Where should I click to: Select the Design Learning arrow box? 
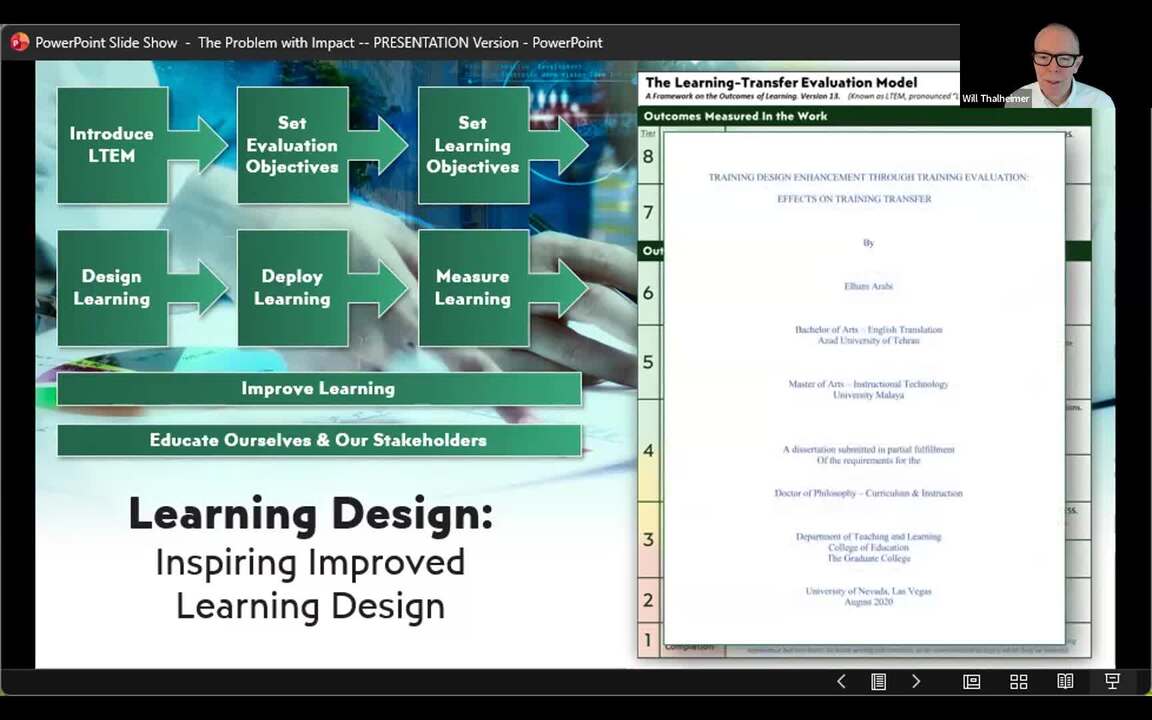point(112,288)
